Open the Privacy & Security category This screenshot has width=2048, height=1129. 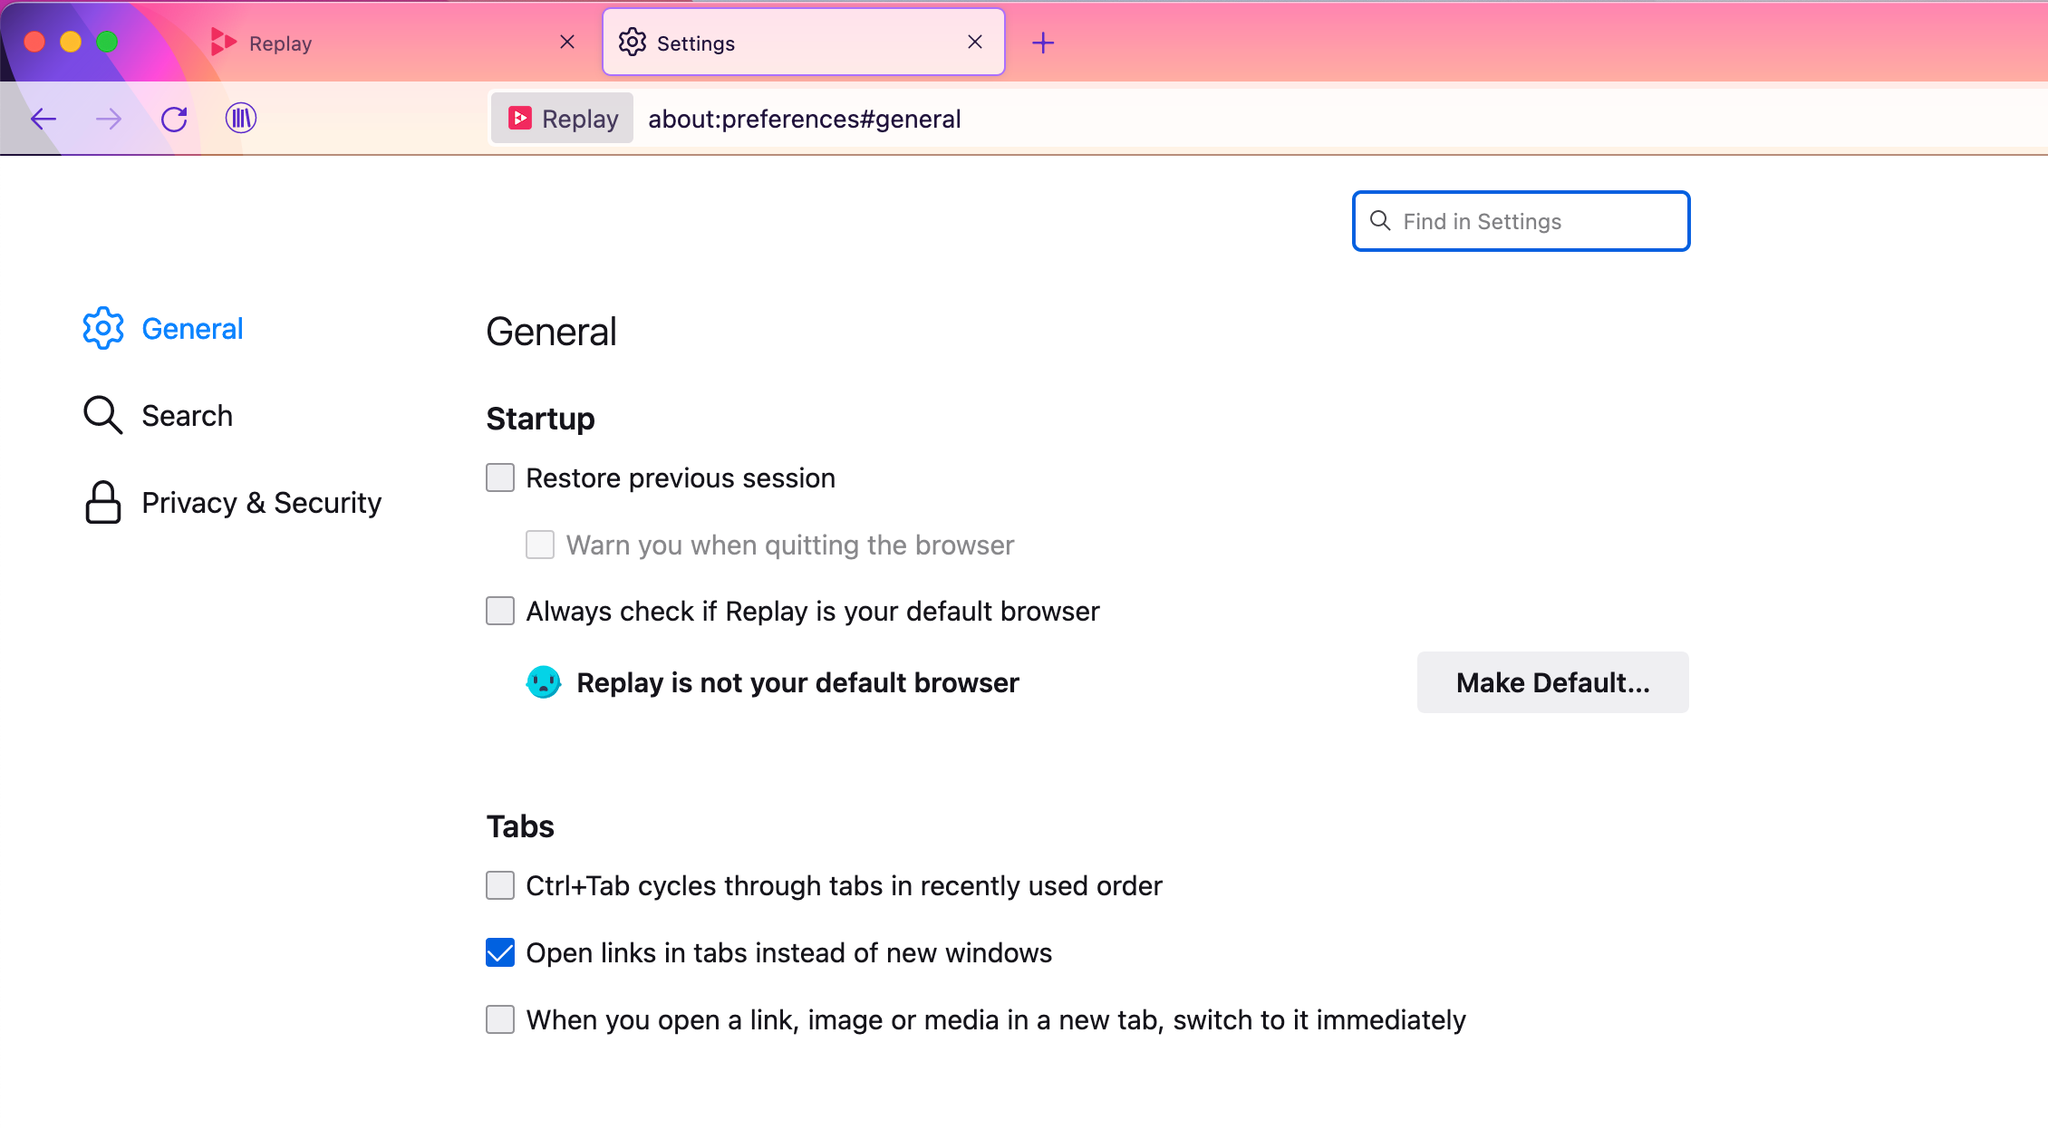pyautogui.click(x=232, y=502)
